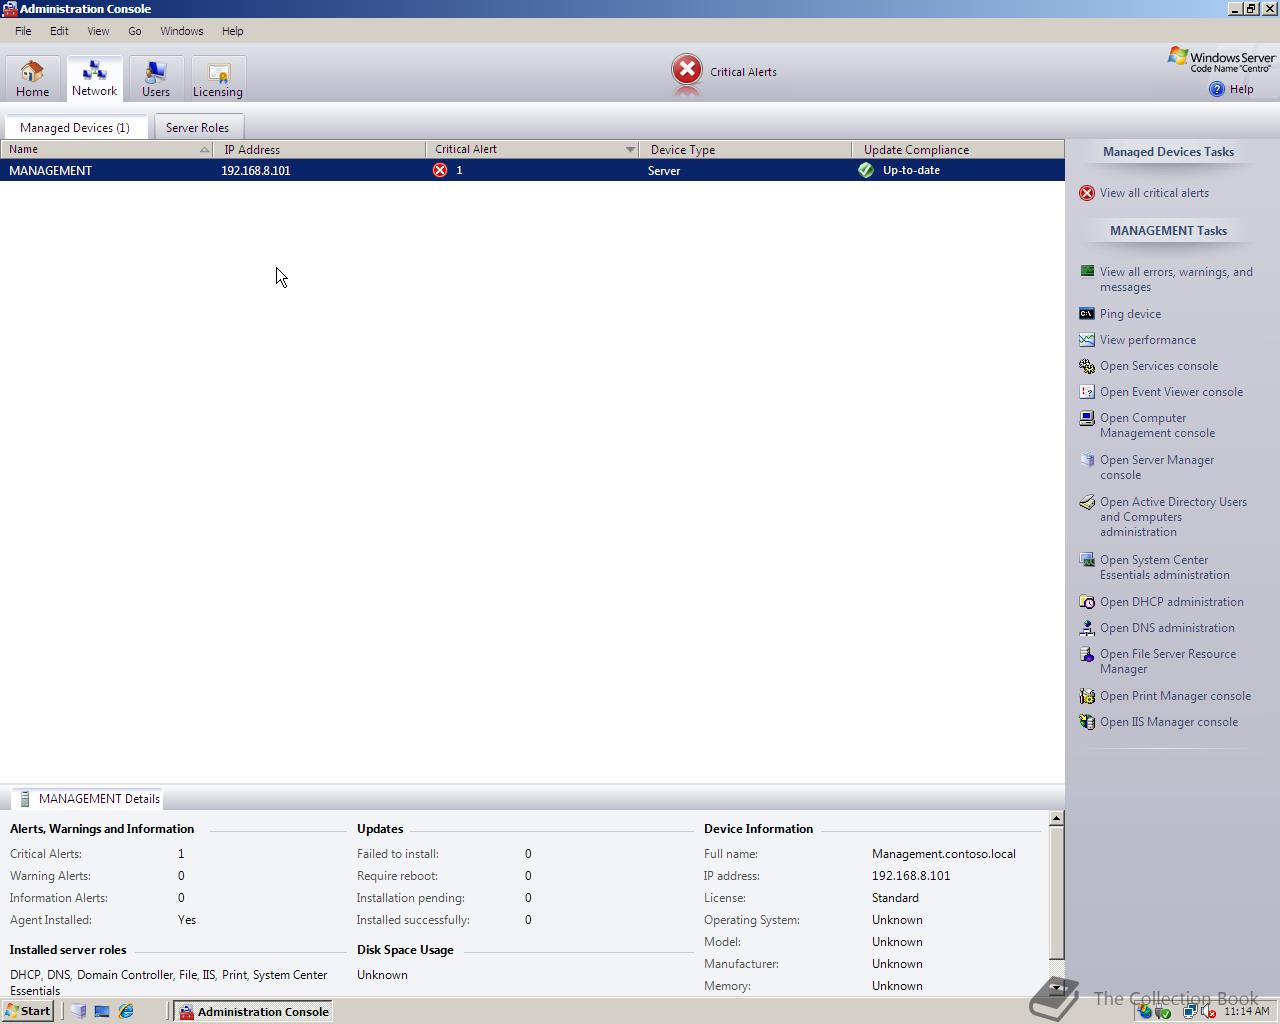
Task: Click the details pane scroll down arrow
Action: [x=1056, y=987]
